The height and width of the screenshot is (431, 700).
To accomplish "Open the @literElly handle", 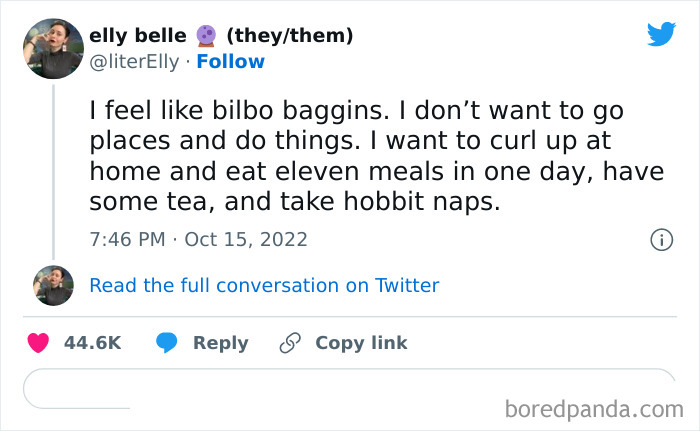I will 135,61.
